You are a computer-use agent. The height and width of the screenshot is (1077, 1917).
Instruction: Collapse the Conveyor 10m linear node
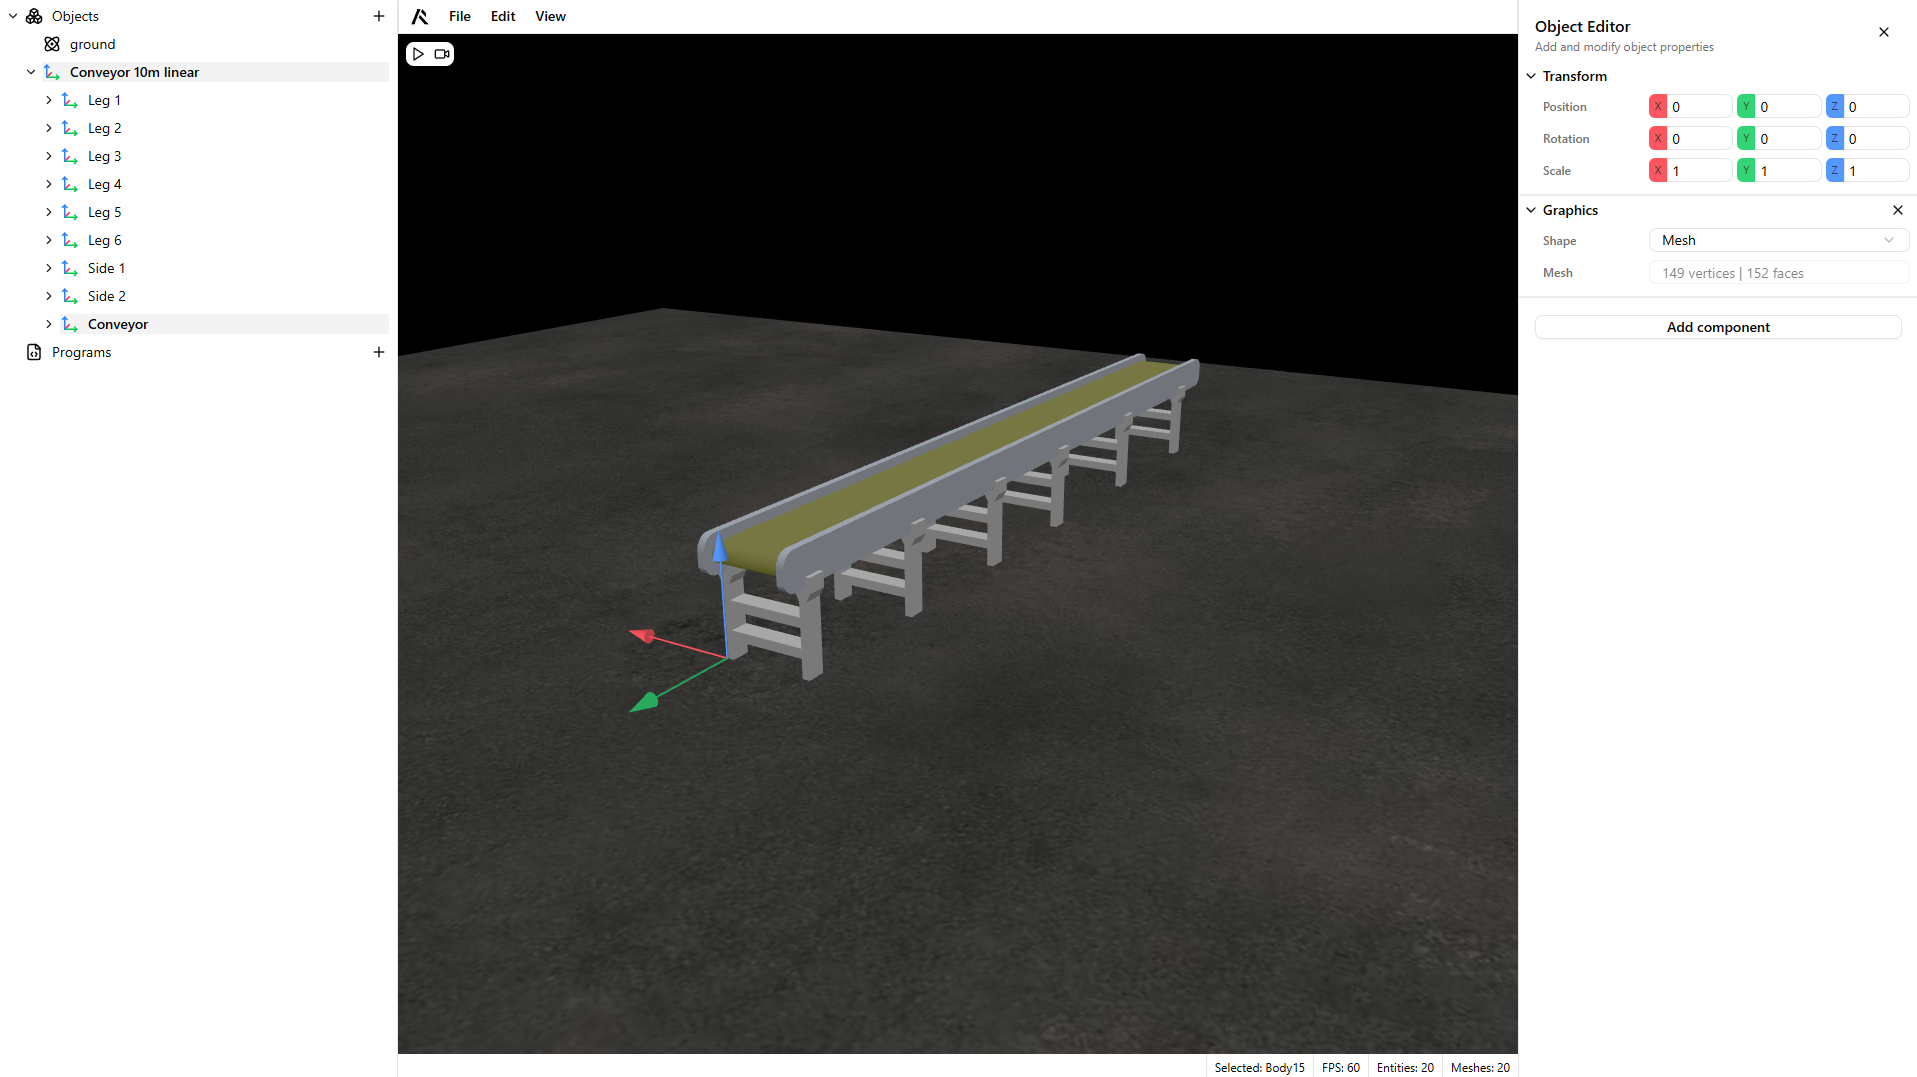[x=31, y=72]
